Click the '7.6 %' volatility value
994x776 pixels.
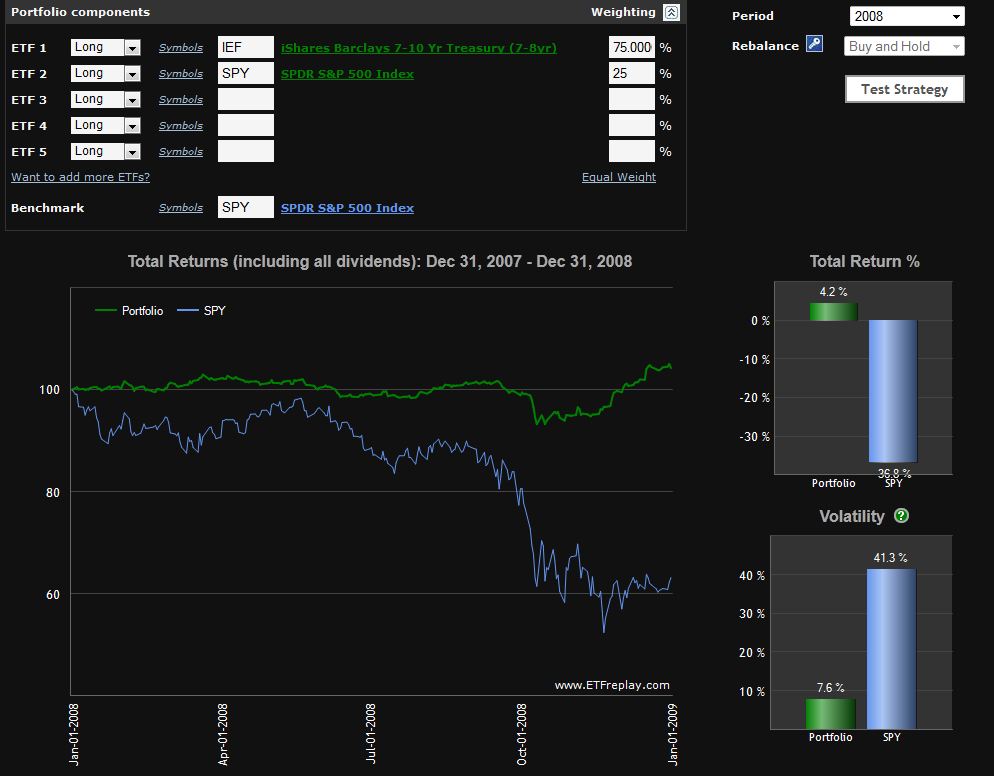[830, 687]
